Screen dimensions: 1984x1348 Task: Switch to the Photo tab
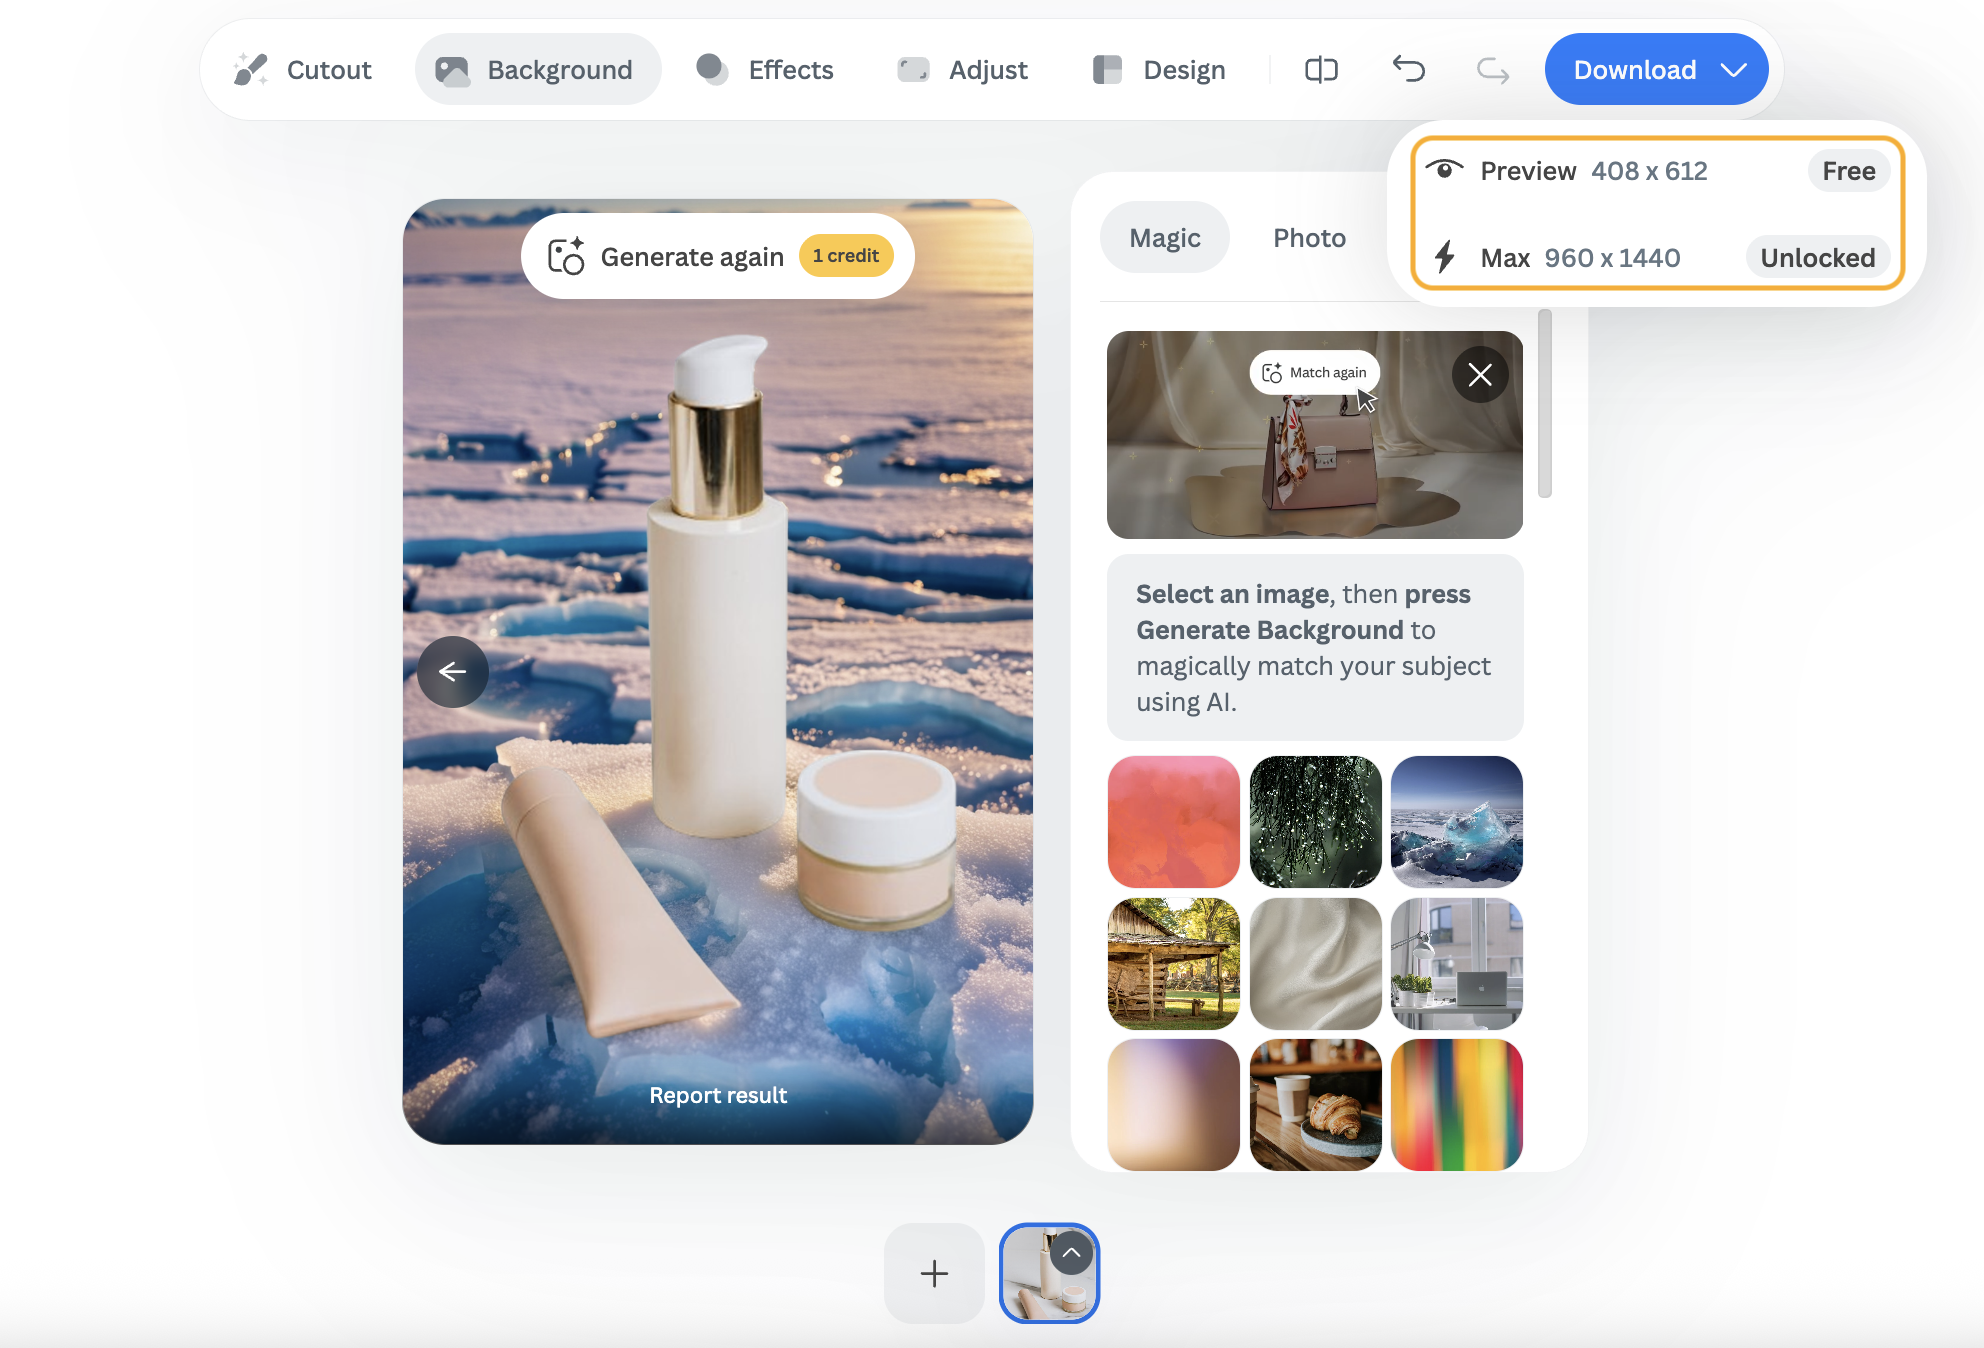[1309, 238]
